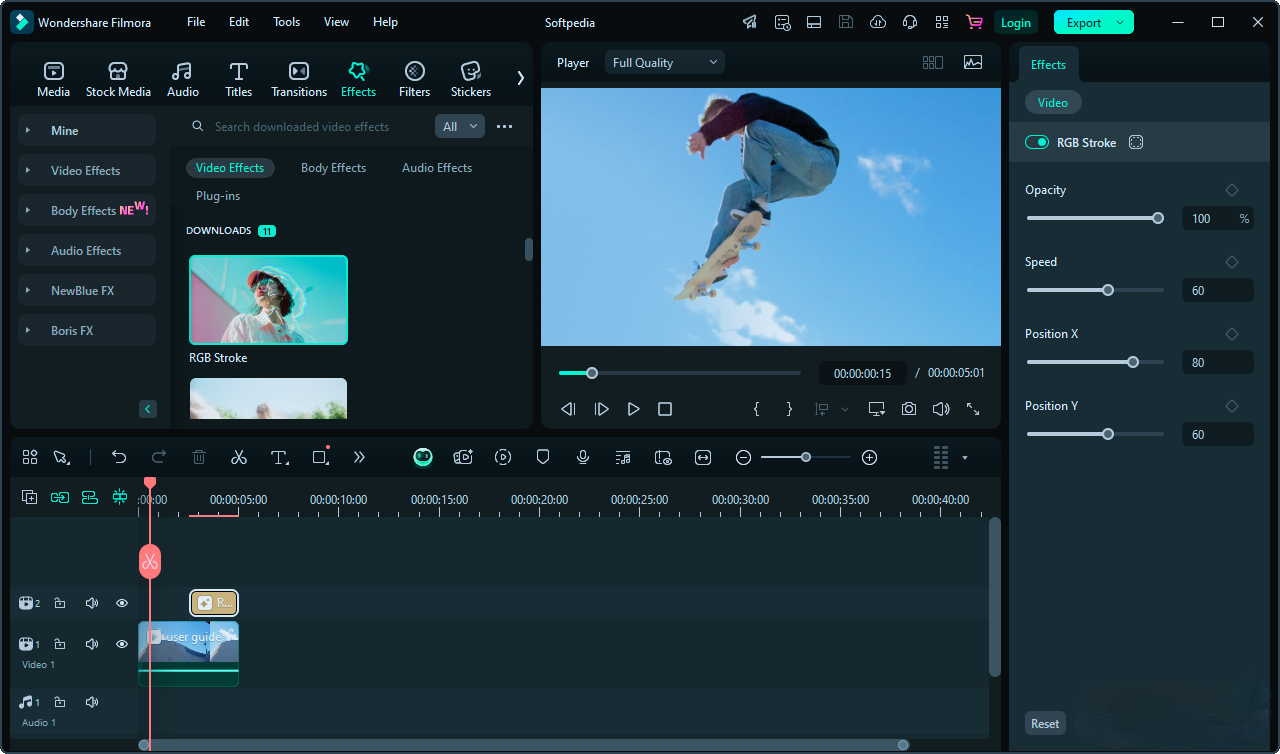Image resolution: width=1280 pixels, height=754 pixels.
Task: Disable the RGB Stroke effect toggle
Action: coord(1037,143)
